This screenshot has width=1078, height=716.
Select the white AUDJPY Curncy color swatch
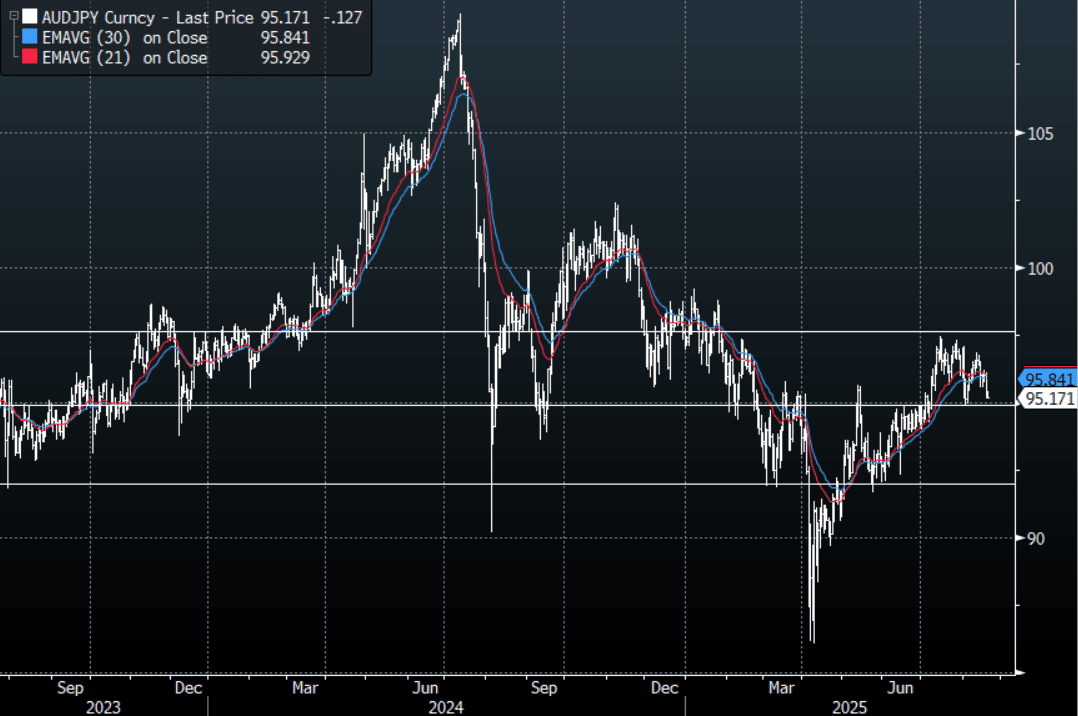click(30, 17)
